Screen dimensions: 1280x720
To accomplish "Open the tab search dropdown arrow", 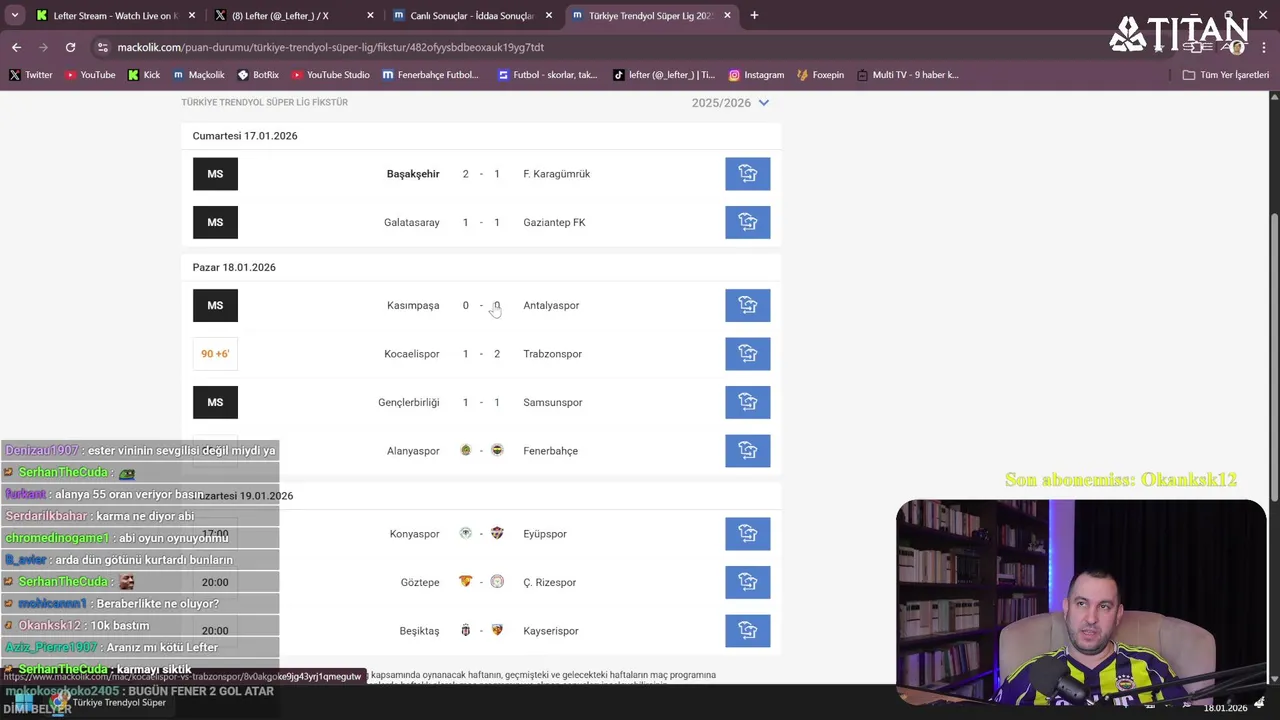I will click(x=14, y=15).
